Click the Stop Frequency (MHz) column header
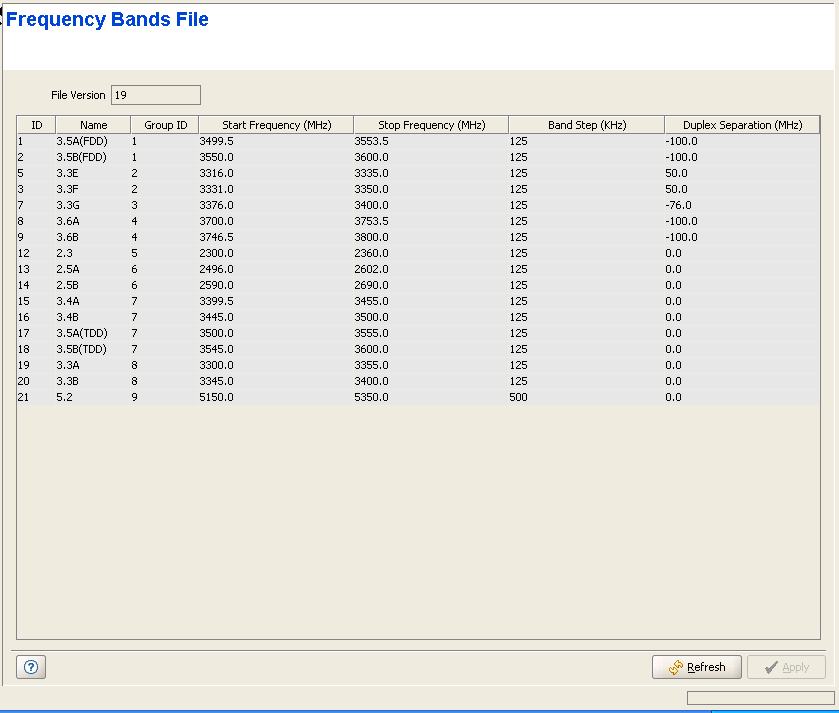 (x=431, y=125)
